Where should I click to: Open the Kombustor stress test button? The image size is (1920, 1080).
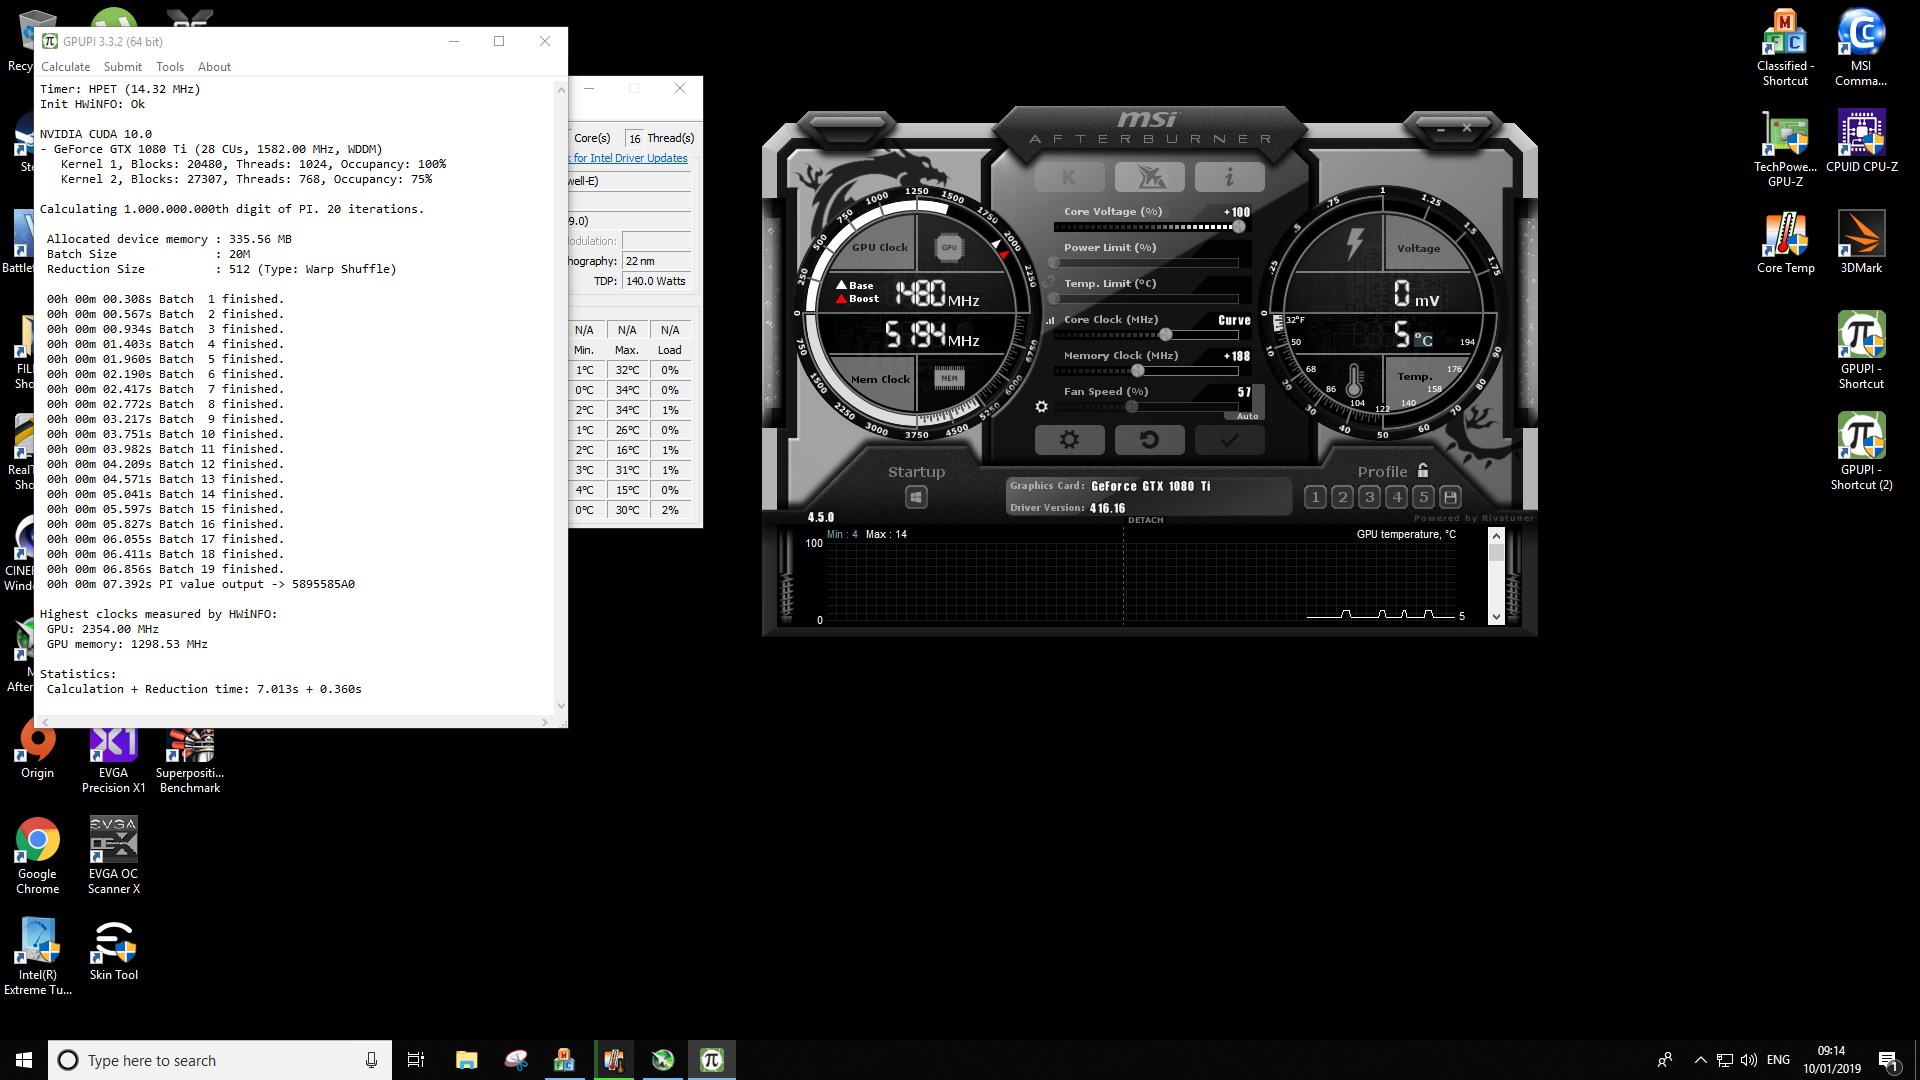(1069, 177)
